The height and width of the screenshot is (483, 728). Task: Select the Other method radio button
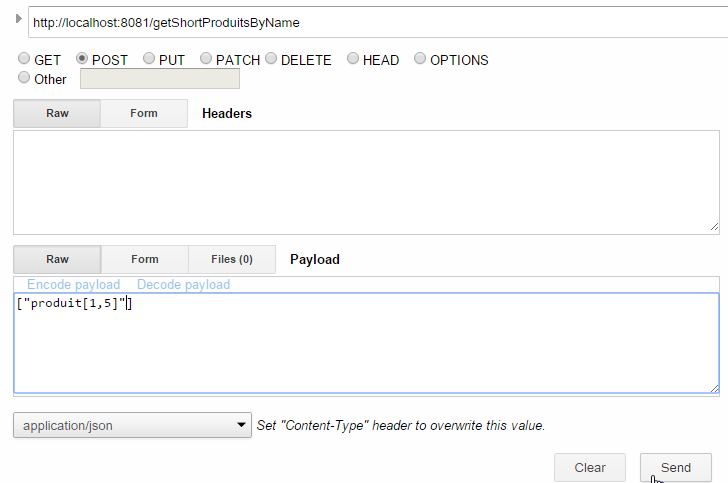click(24, 79)
